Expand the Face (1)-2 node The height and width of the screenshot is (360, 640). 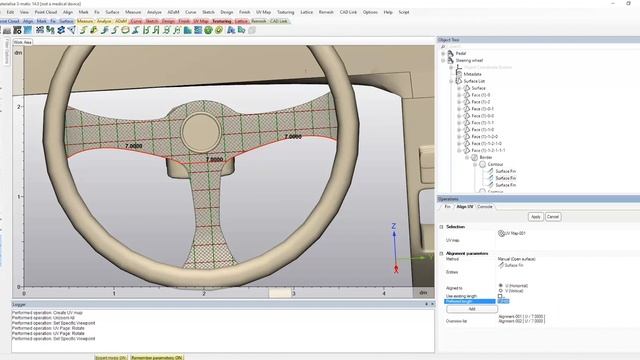pyautogui.click(x=459, y=102)
